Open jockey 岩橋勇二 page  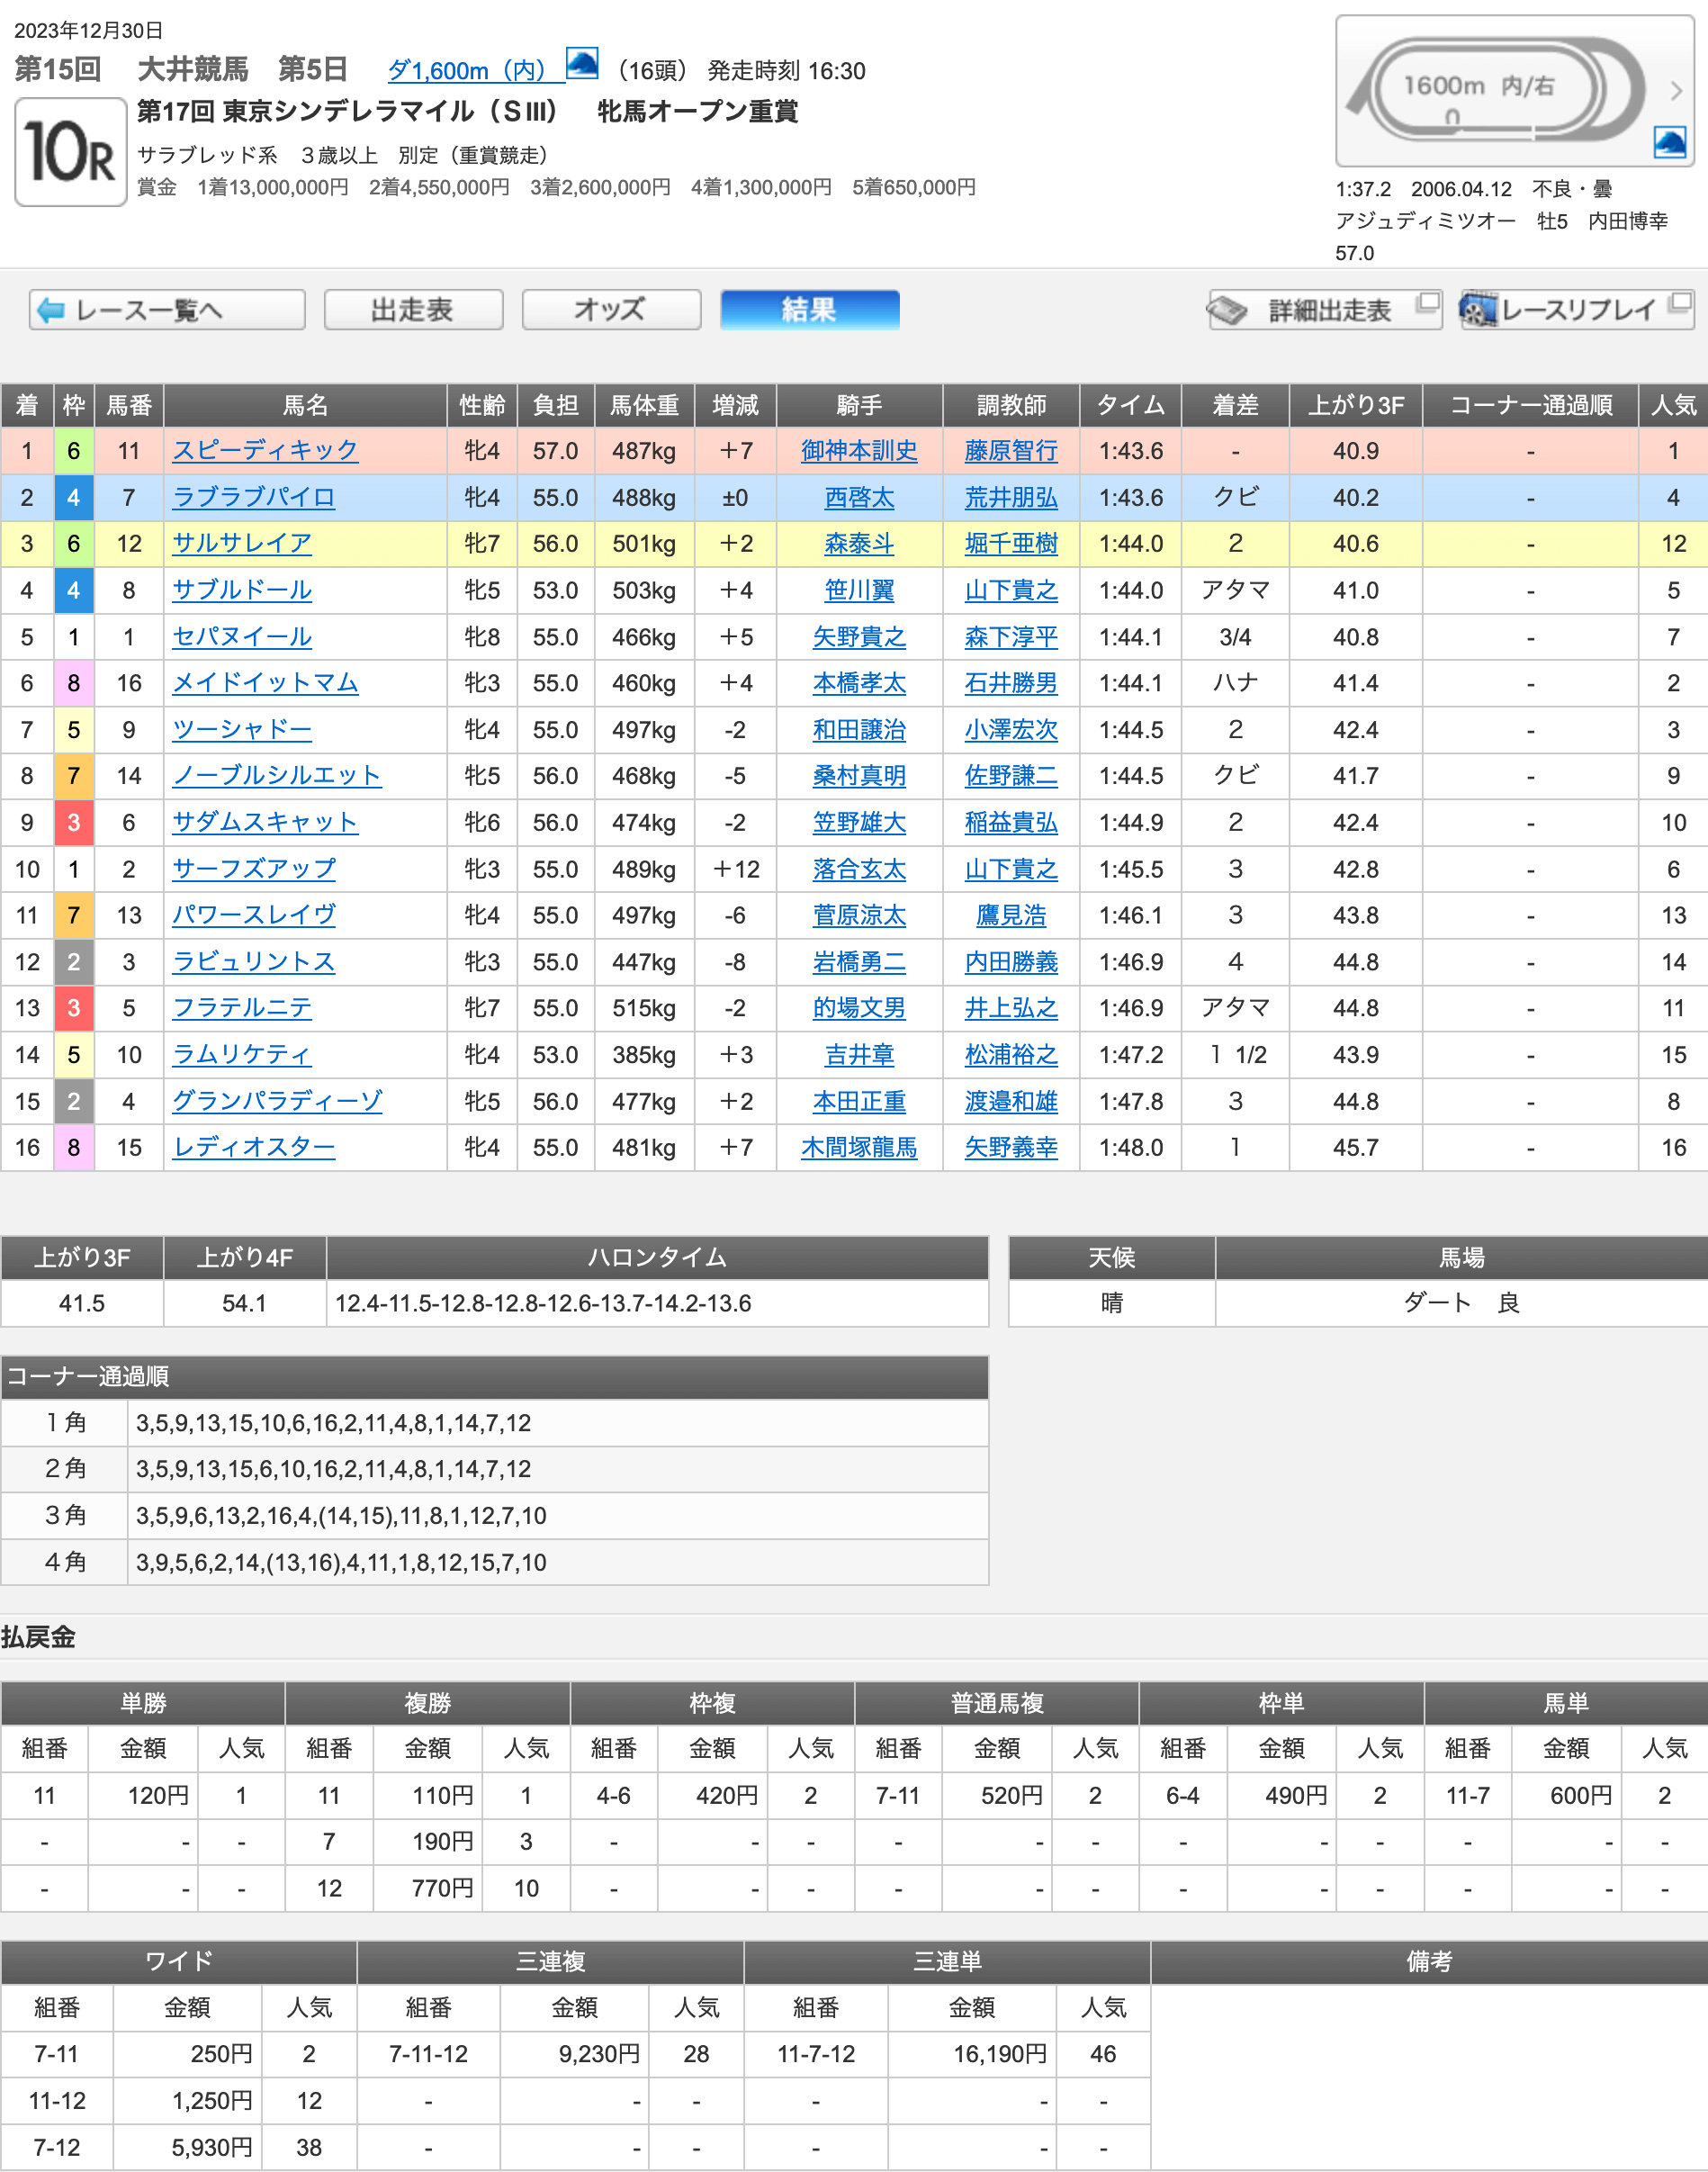pos(859,962)
